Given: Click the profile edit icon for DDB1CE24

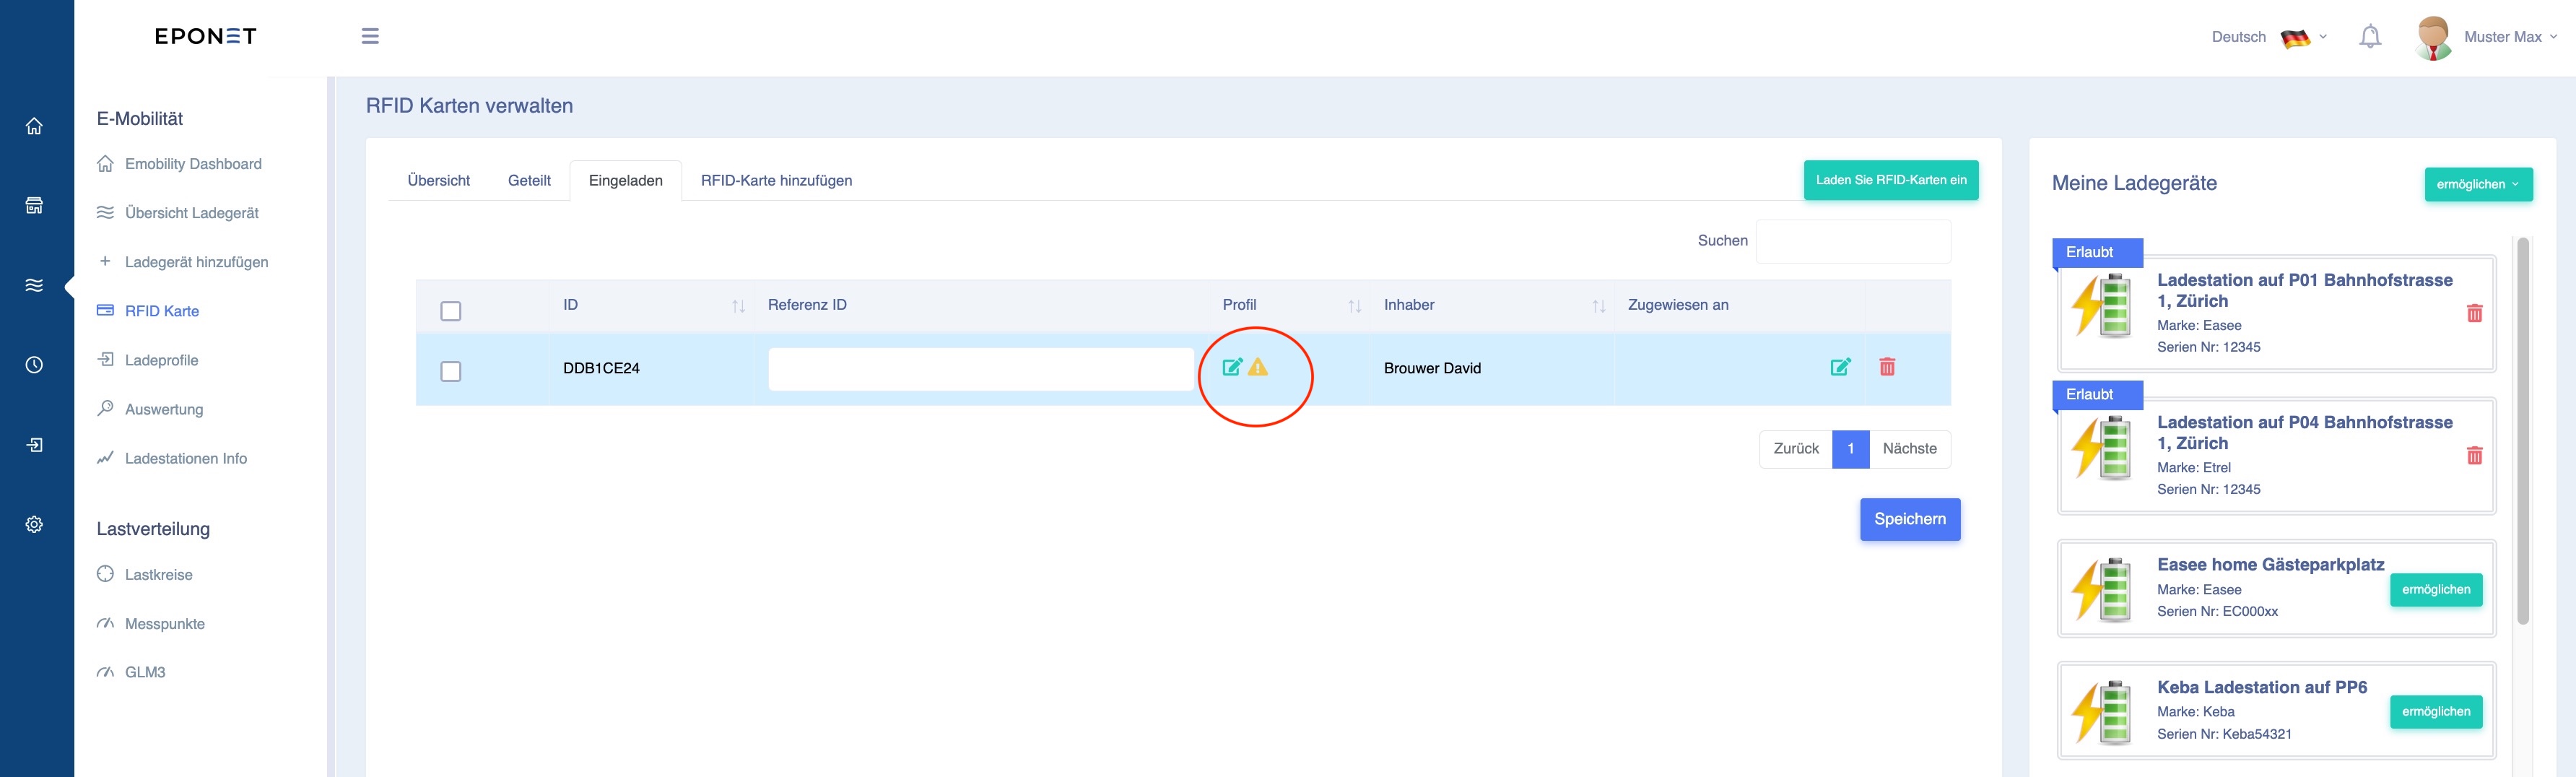Looking at the screenshot, I should [x=1232, y=367].
